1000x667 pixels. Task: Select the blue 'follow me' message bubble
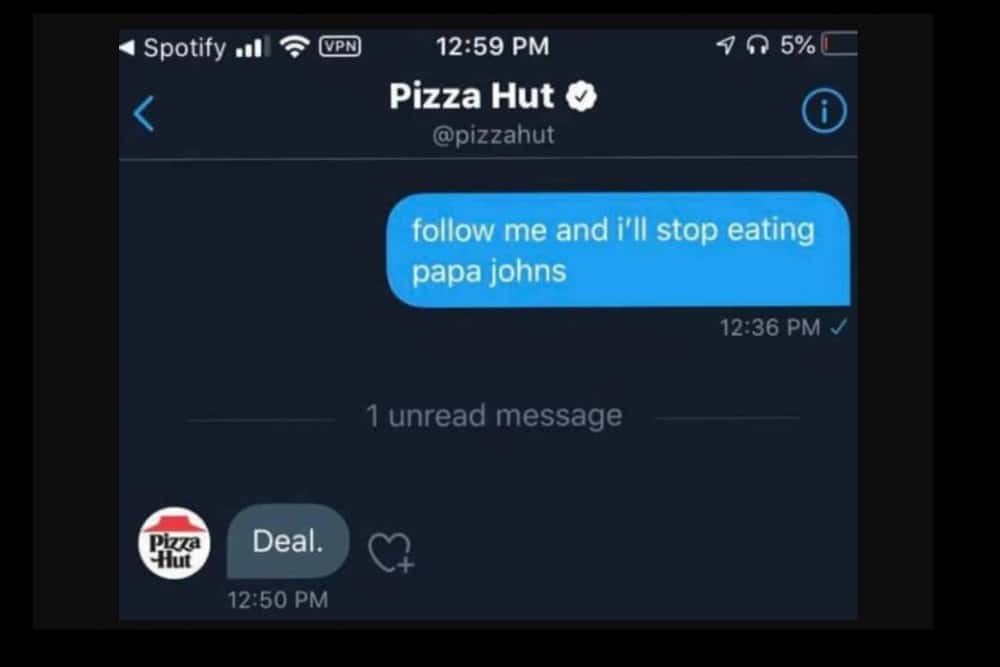[x=619, y=250]
